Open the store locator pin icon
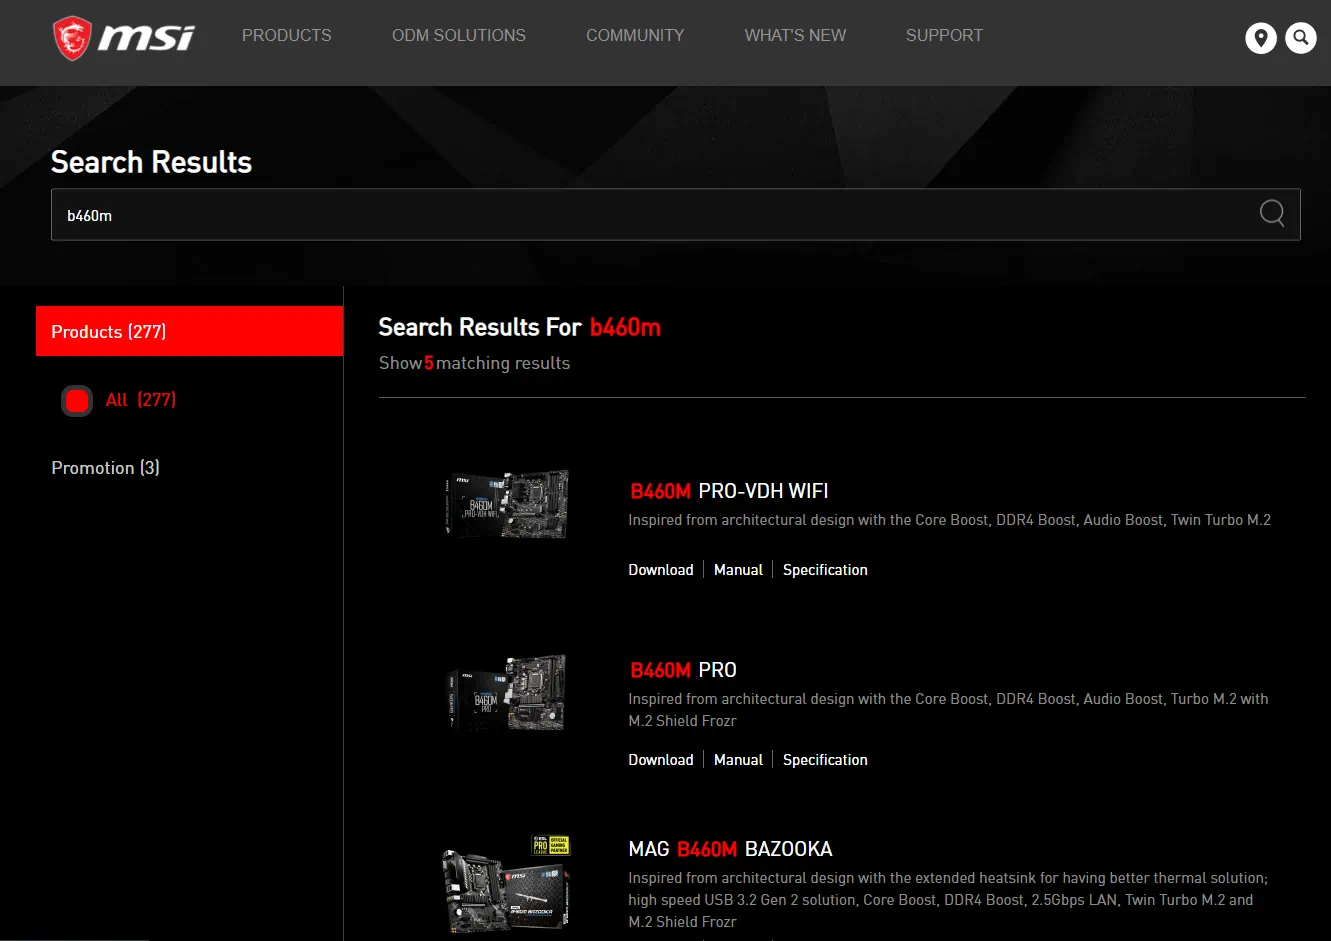Viewport: 1331px width, 941px height. tap(1261, 38)
